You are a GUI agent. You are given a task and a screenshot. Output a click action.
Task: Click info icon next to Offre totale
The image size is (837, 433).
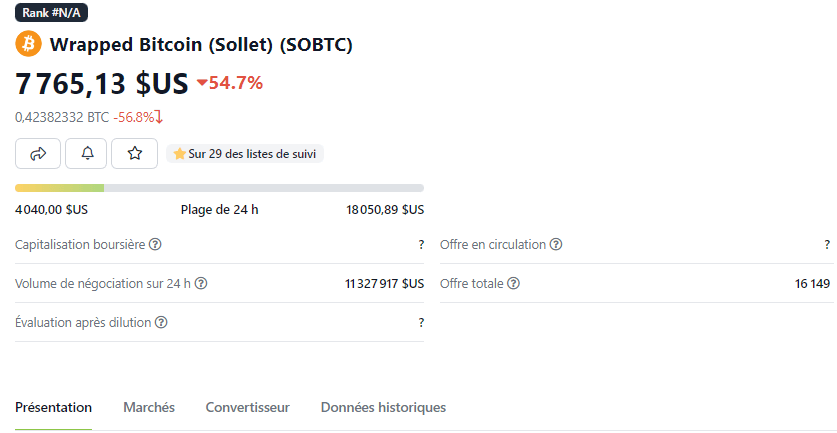coord(513,283)
